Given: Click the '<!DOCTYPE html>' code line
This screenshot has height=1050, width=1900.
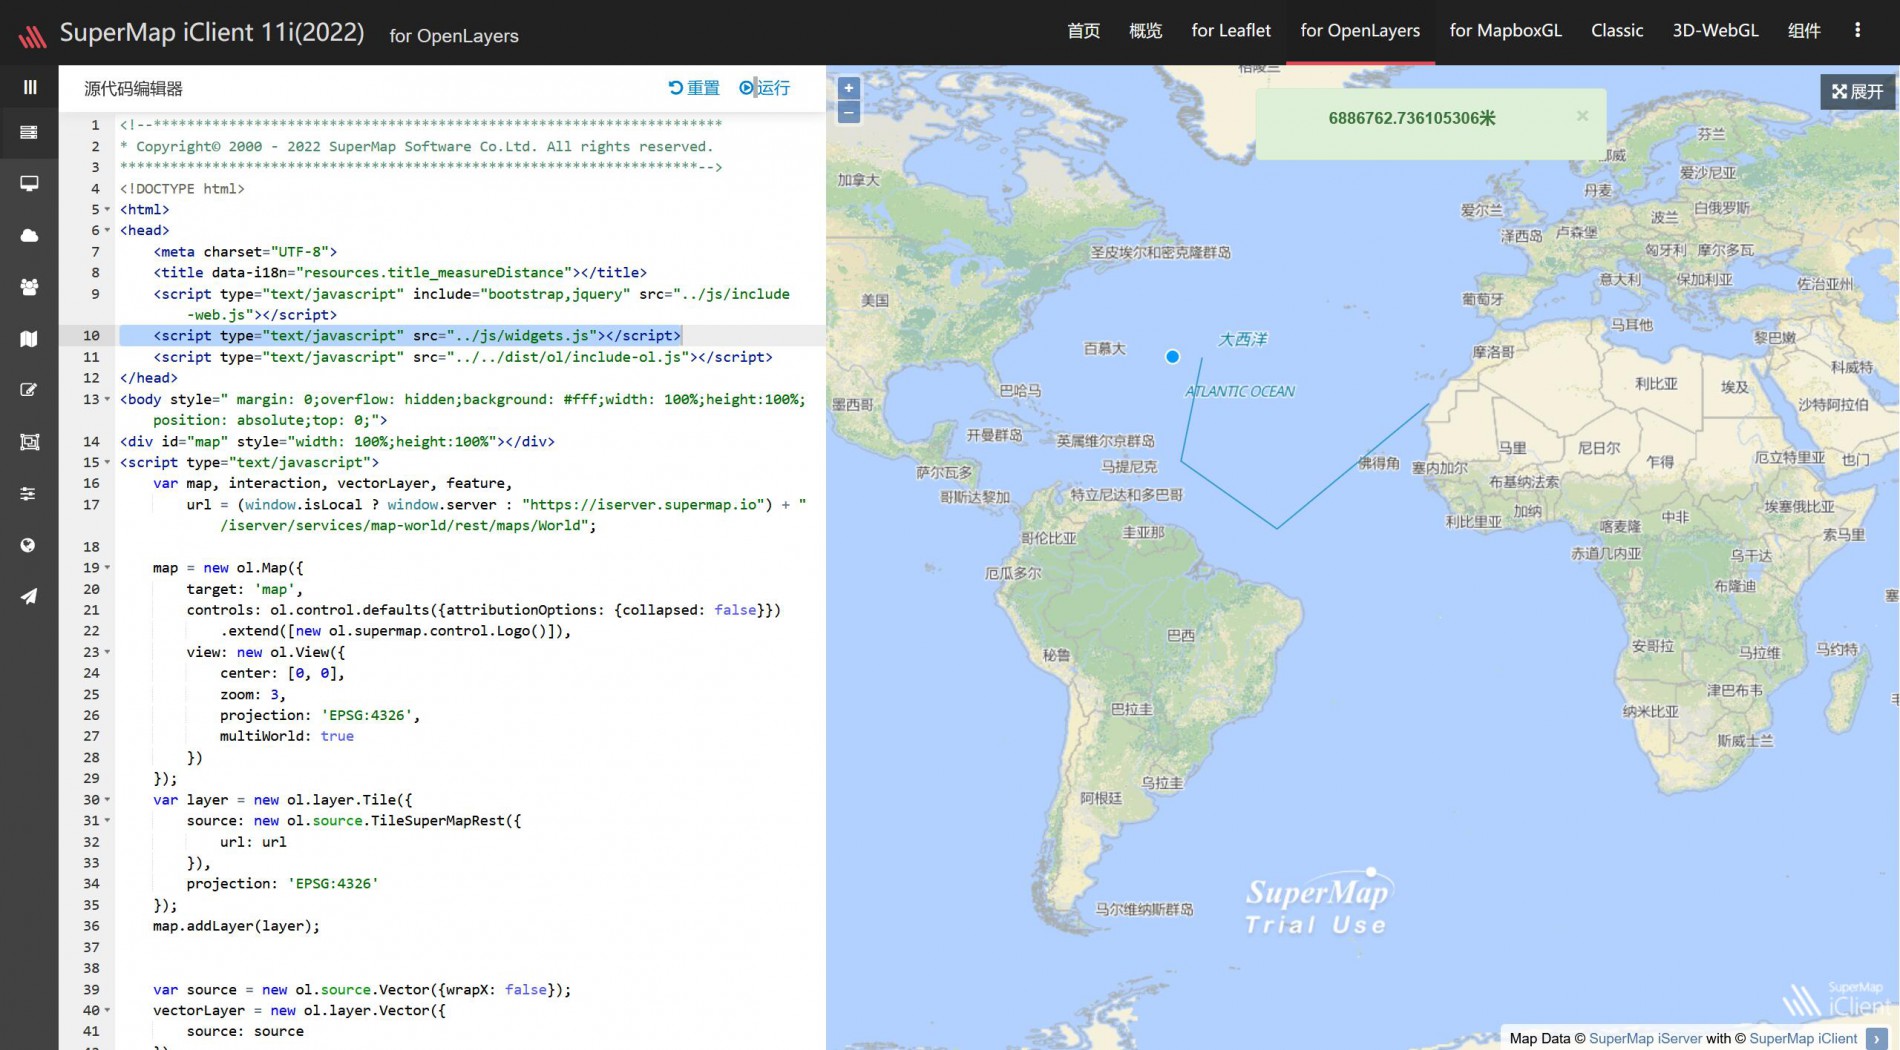Looking at the screenshot, I should (x=182, y=188).
